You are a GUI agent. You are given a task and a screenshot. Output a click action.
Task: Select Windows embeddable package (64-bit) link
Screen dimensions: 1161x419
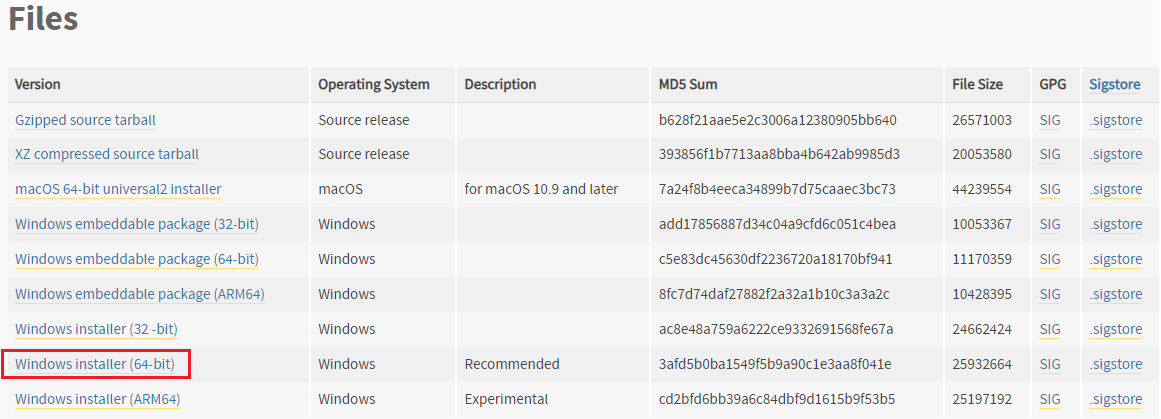[136, 259]
